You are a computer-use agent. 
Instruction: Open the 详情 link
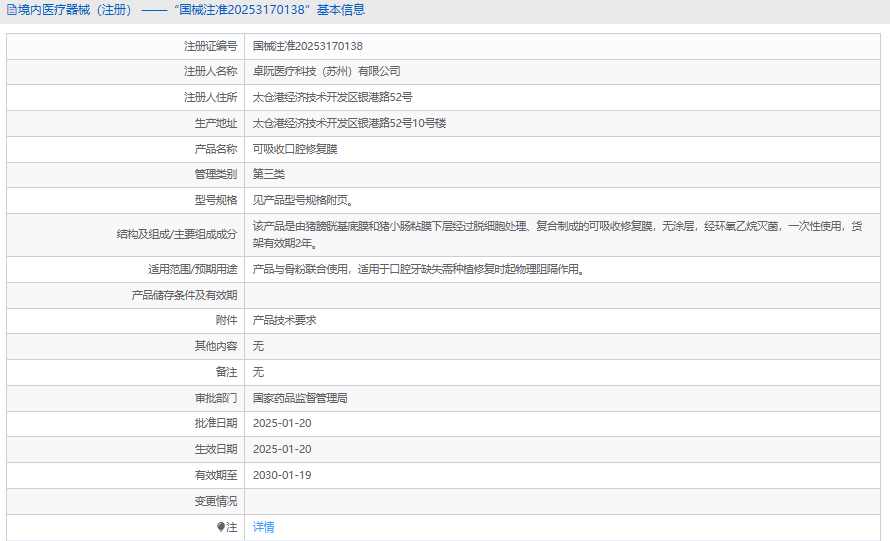[x=263, y=527]
